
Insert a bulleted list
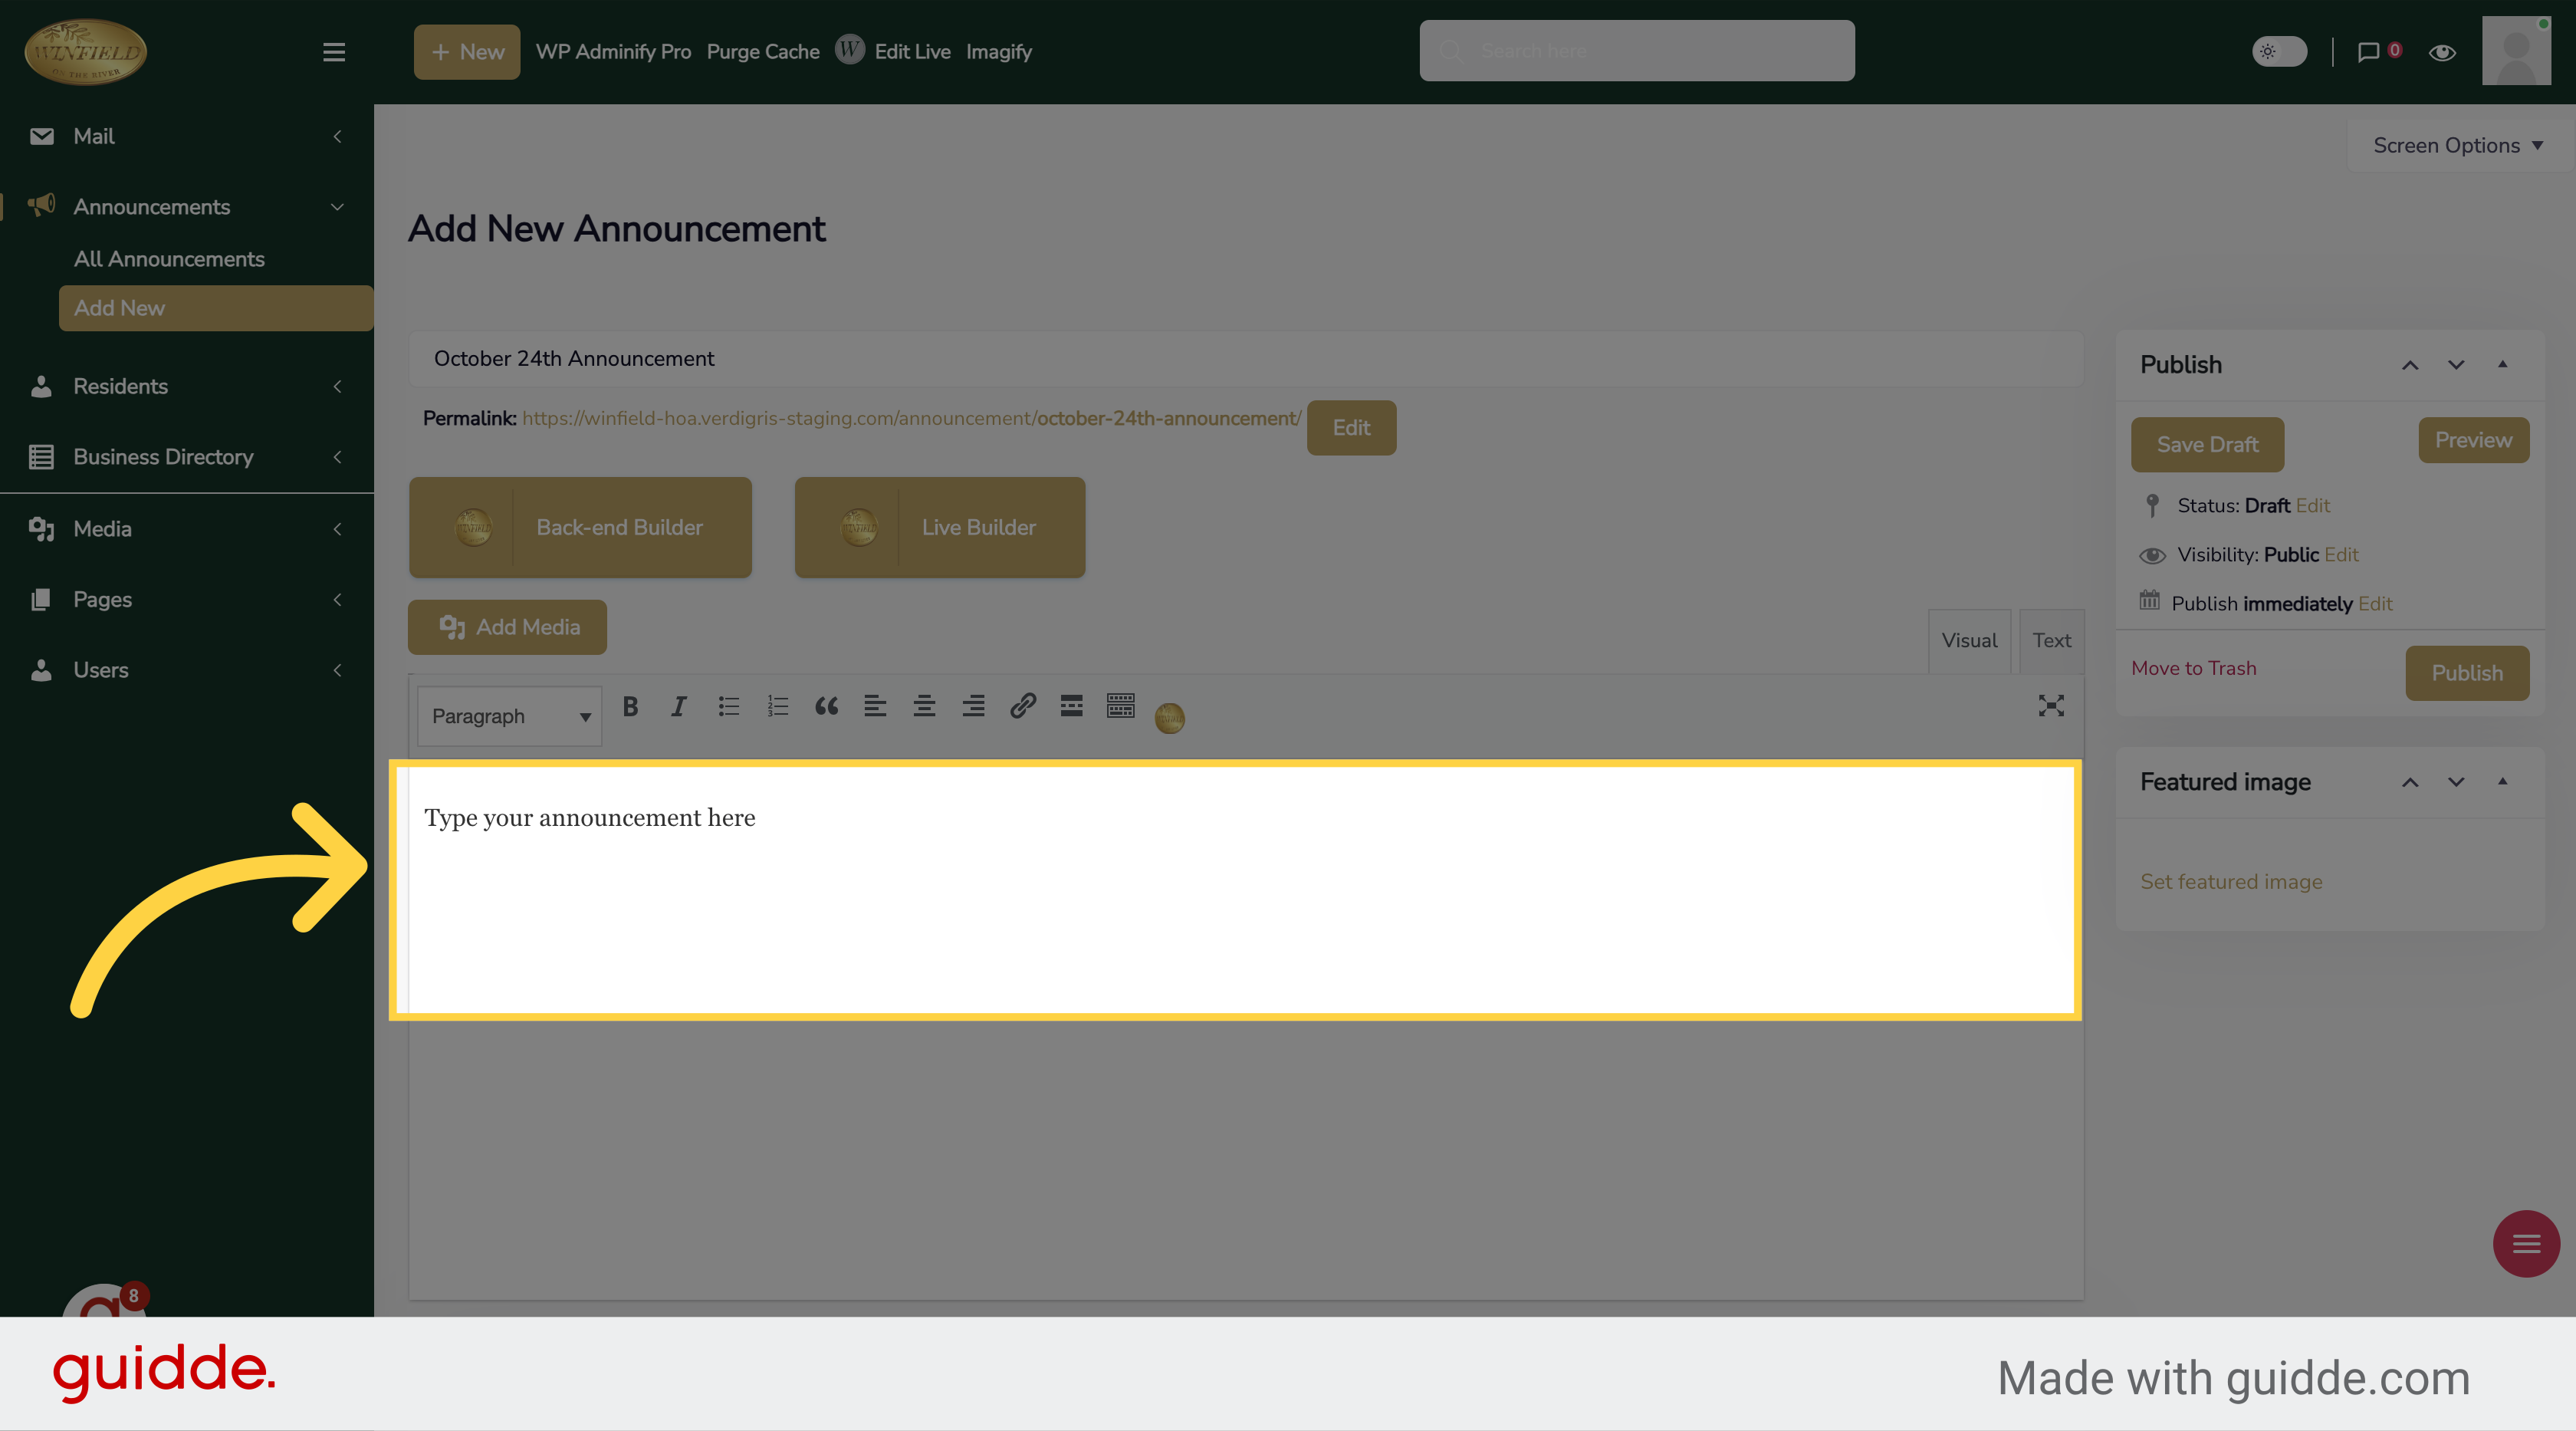click(728, 707)
